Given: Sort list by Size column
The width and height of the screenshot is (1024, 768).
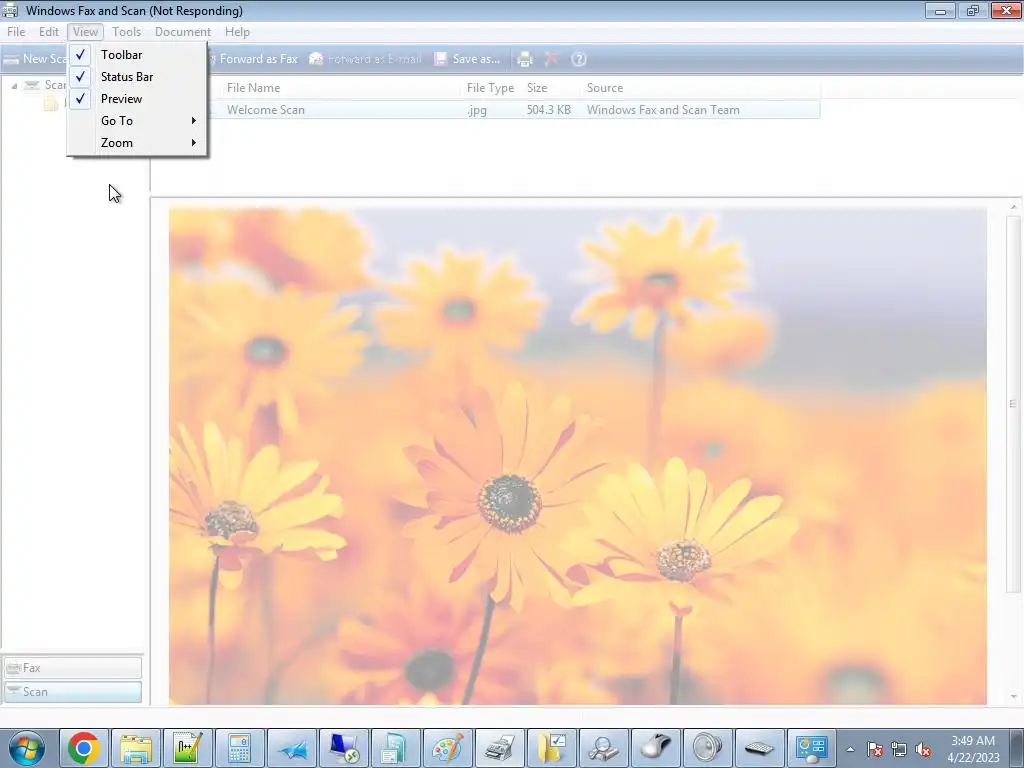Looking at the screenshot, I should (537, 88).
